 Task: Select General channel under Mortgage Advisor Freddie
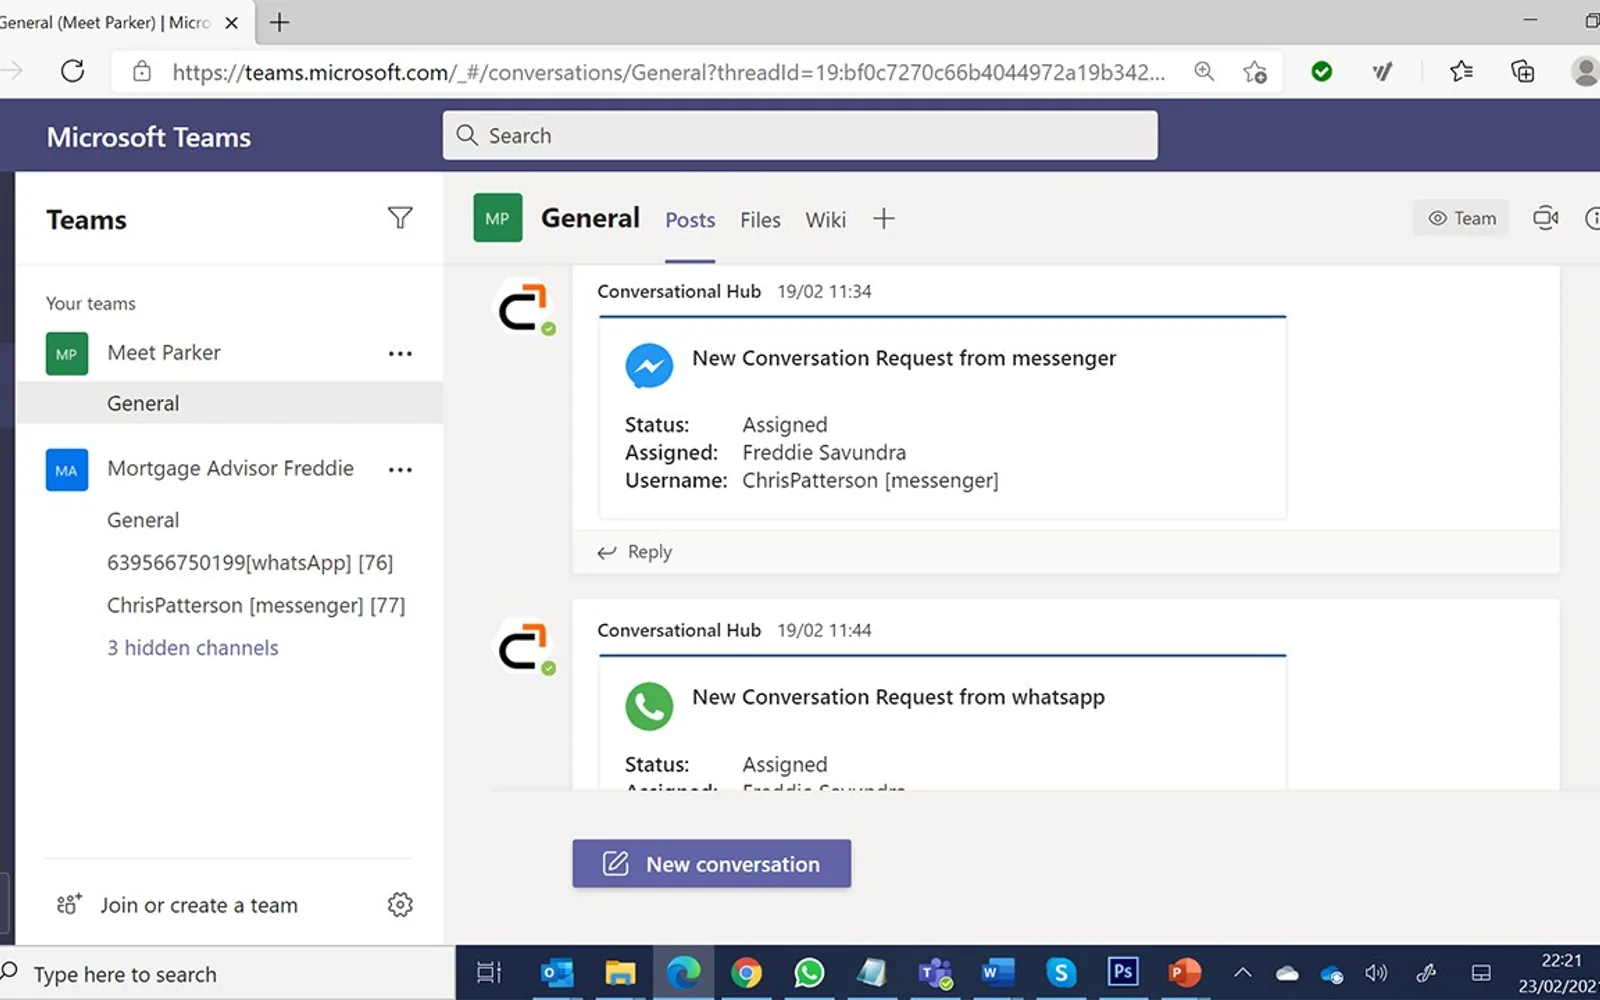pyautogui.click(x=143, y=520)
